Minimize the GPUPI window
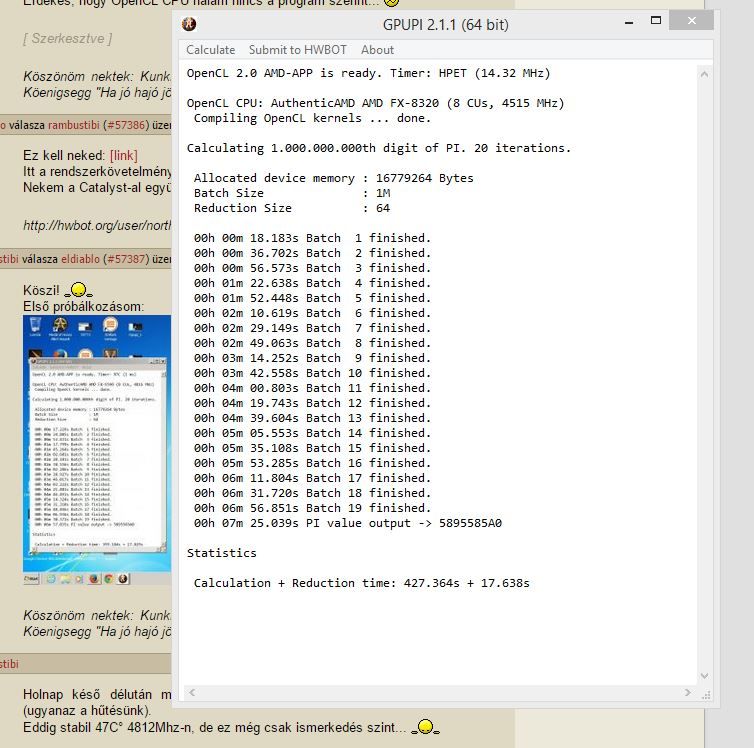This screenshot has width=754, height=748. [x=628, y=22]
